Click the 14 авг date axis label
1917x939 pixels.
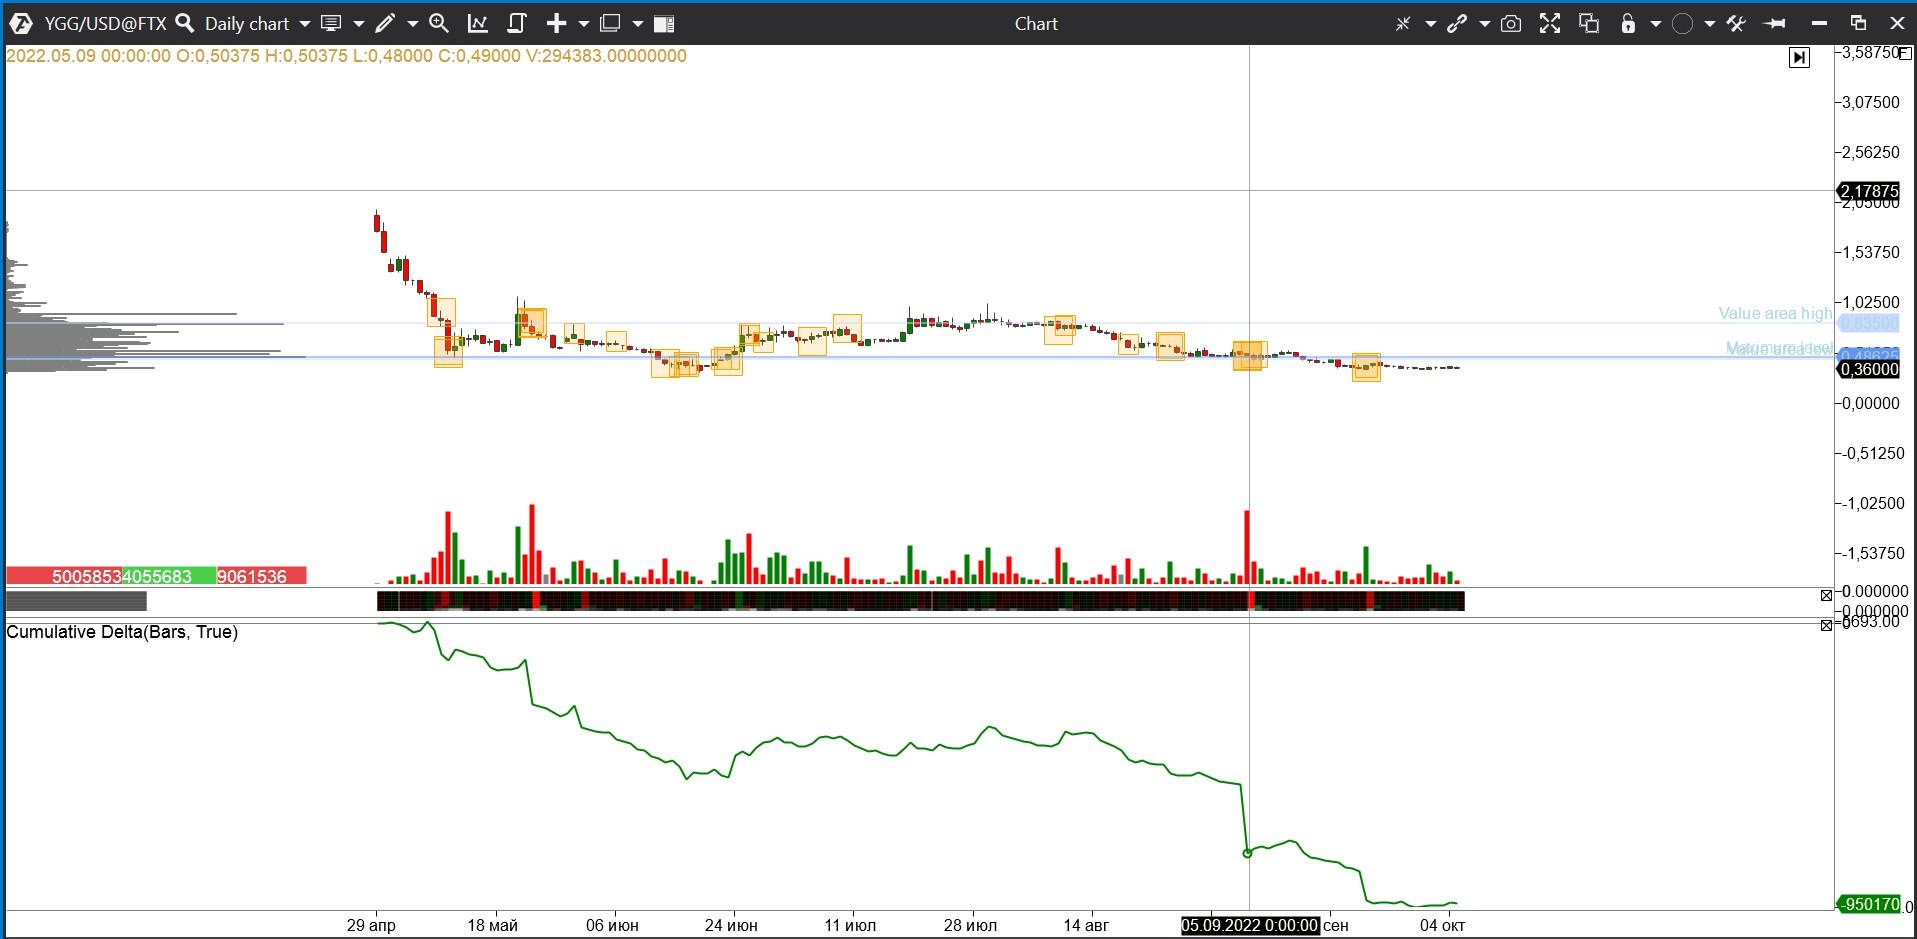pyautogui.click(x=1086, y=926)
